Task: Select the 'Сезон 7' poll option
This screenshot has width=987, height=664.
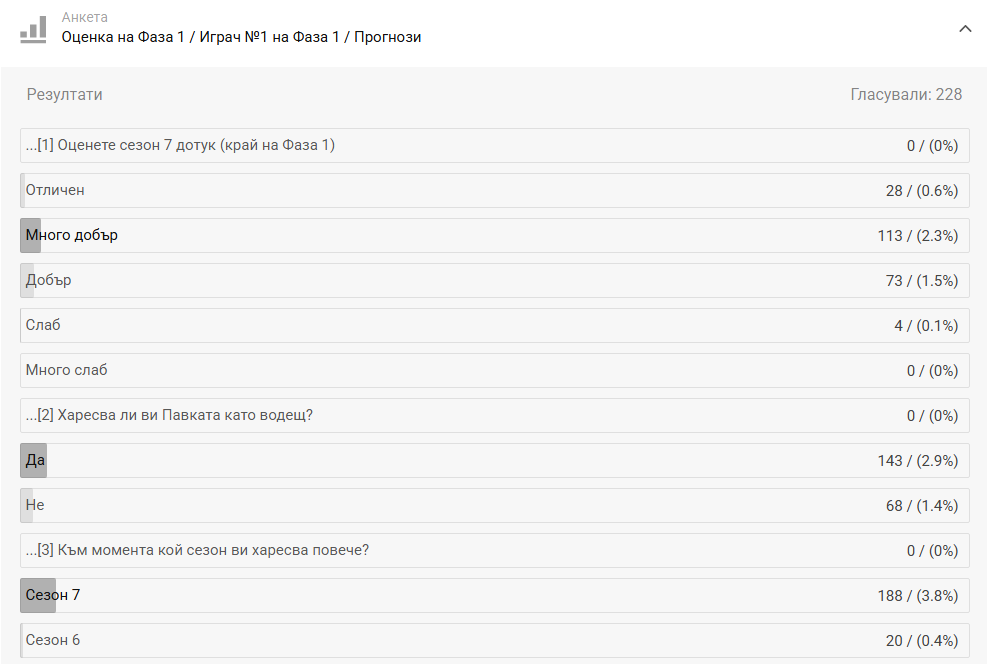Action: (494, 595)
